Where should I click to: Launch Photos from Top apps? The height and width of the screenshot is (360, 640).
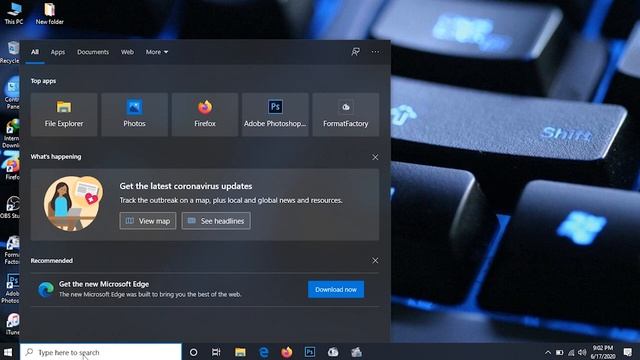(134, 114)
